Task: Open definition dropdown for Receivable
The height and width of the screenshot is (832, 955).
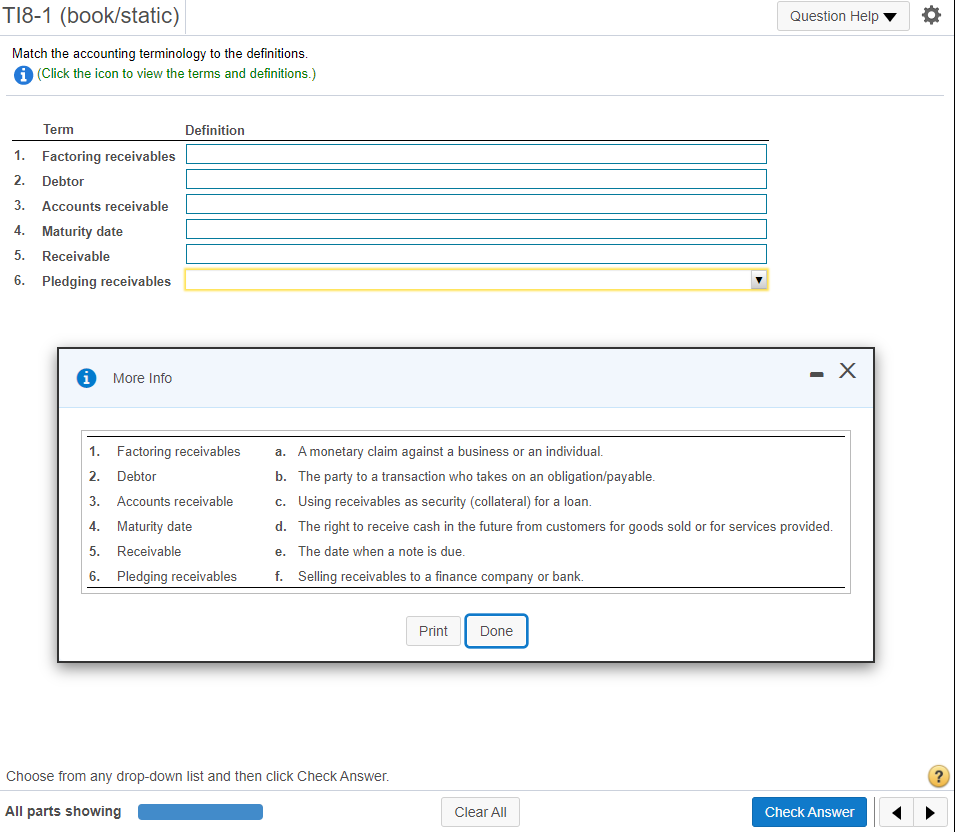Action: click(476, 254)
